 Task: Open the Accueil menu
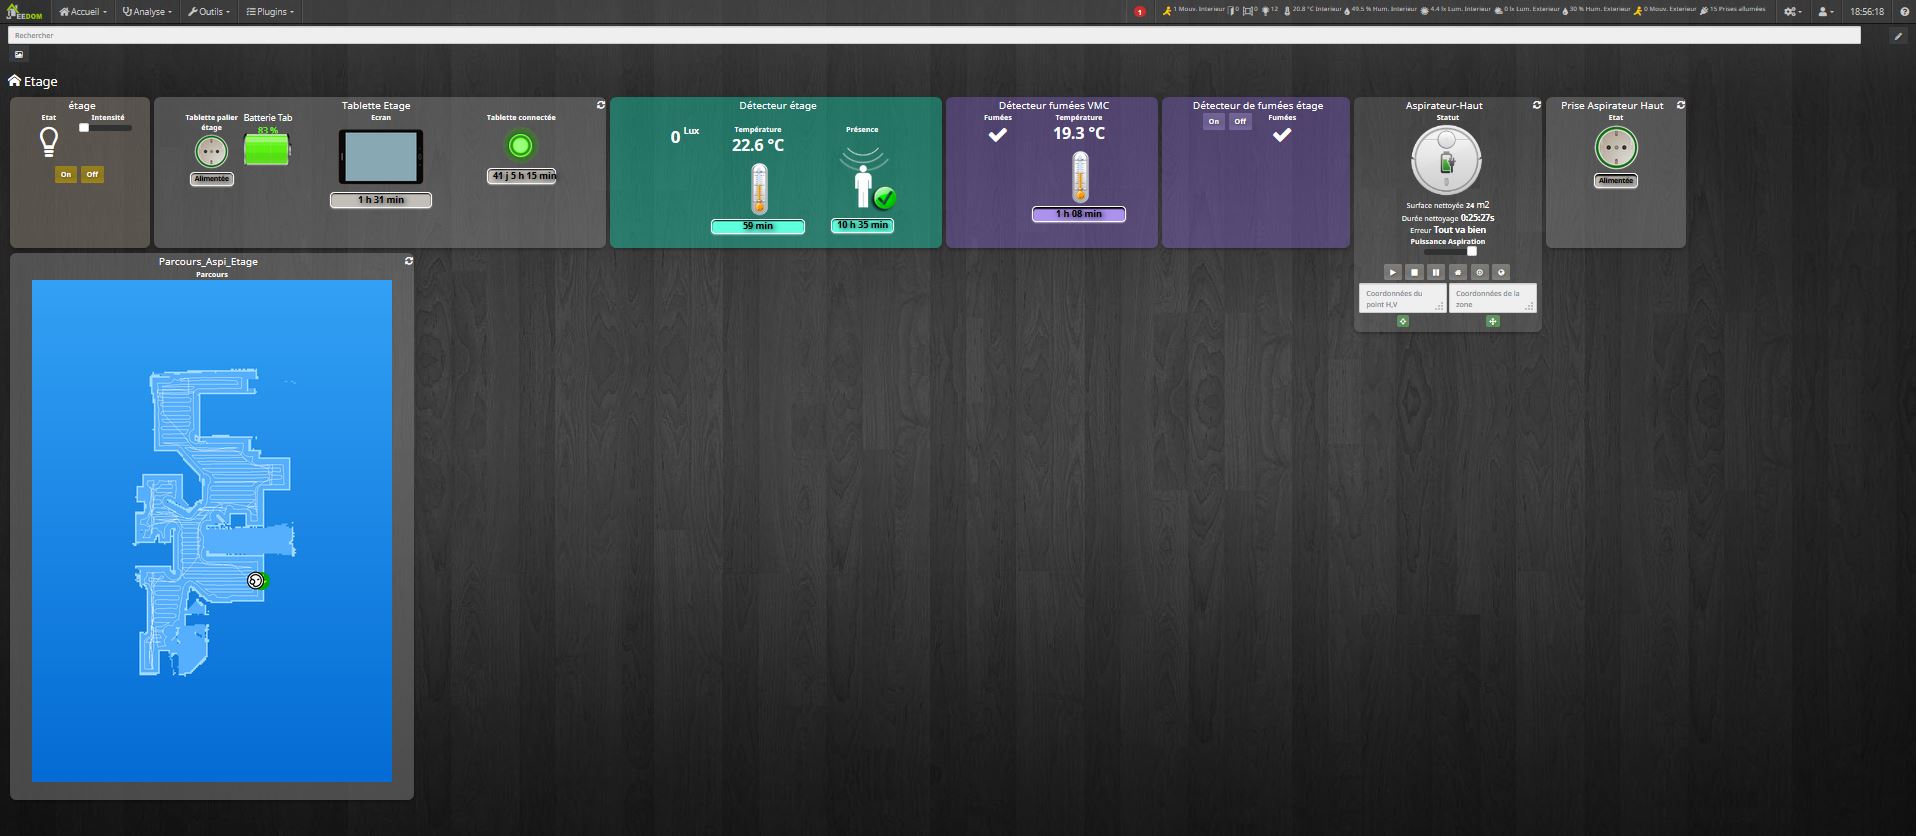[83, 12]
